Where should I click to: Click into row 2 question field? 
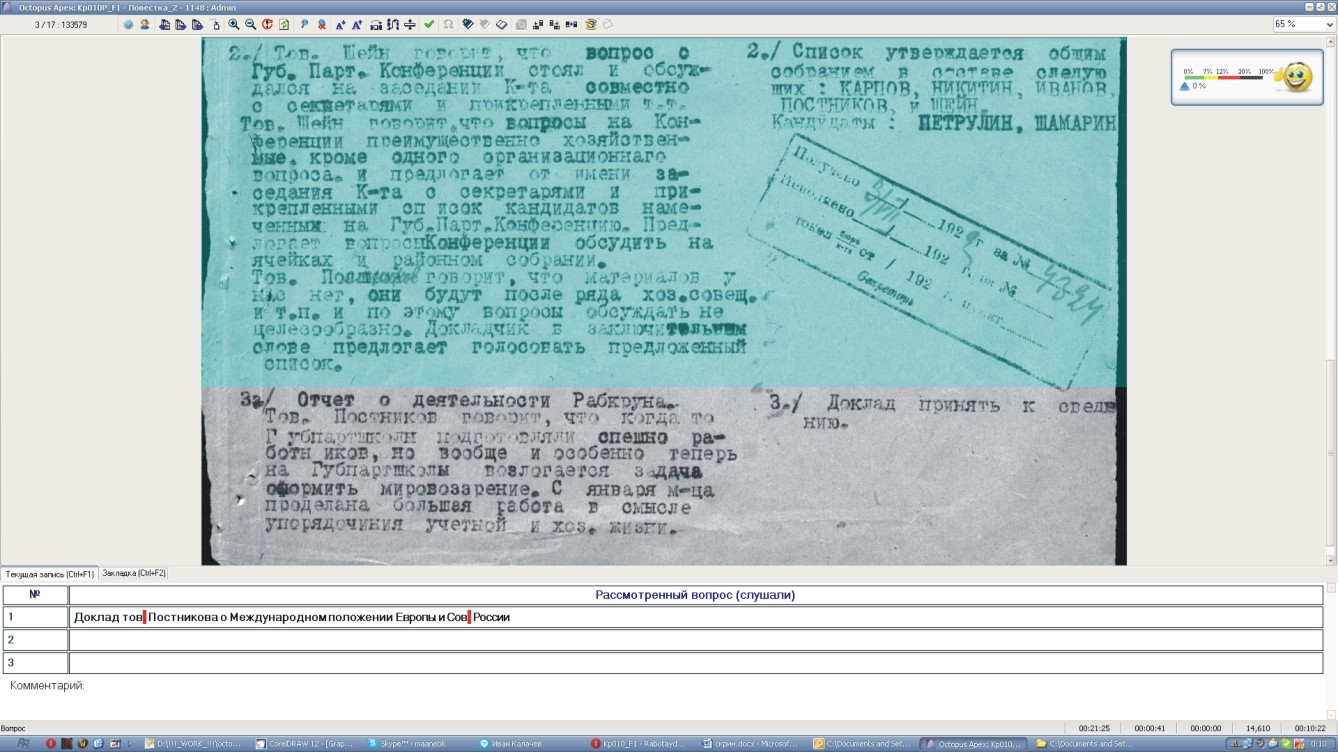(695, 640)
